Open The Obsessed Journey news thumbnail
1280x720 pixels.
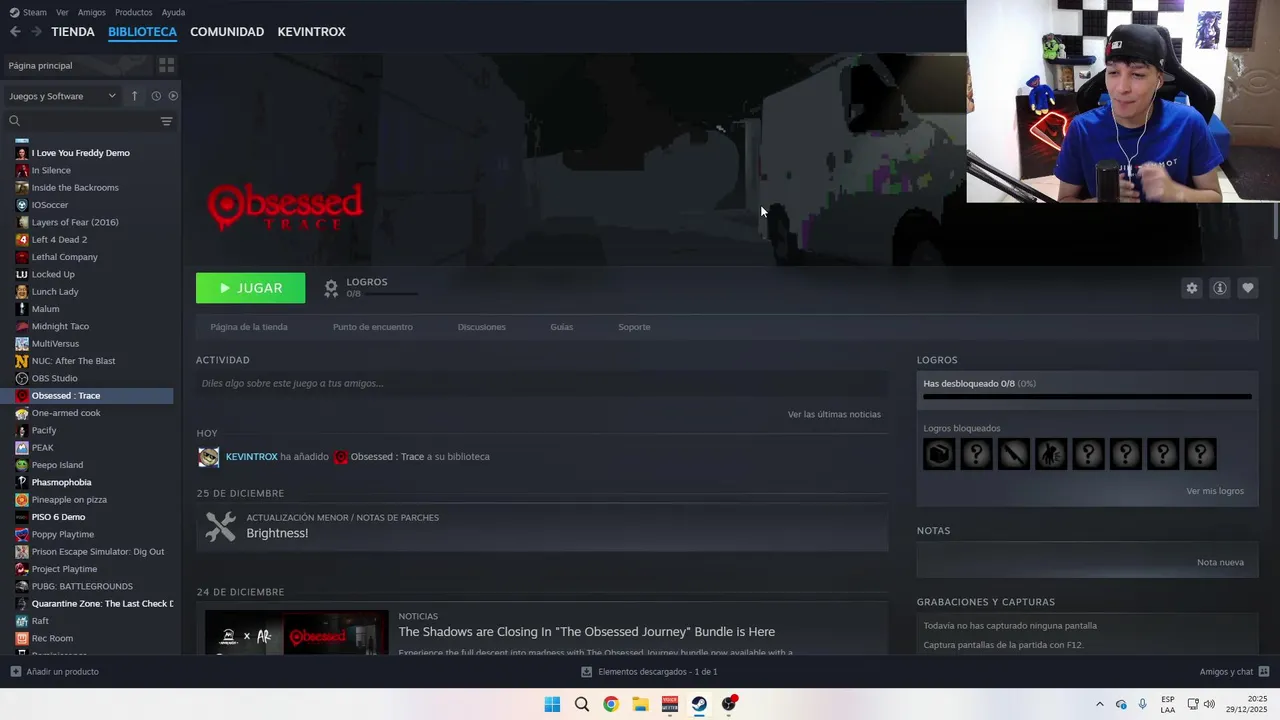[x=296, y=632]
